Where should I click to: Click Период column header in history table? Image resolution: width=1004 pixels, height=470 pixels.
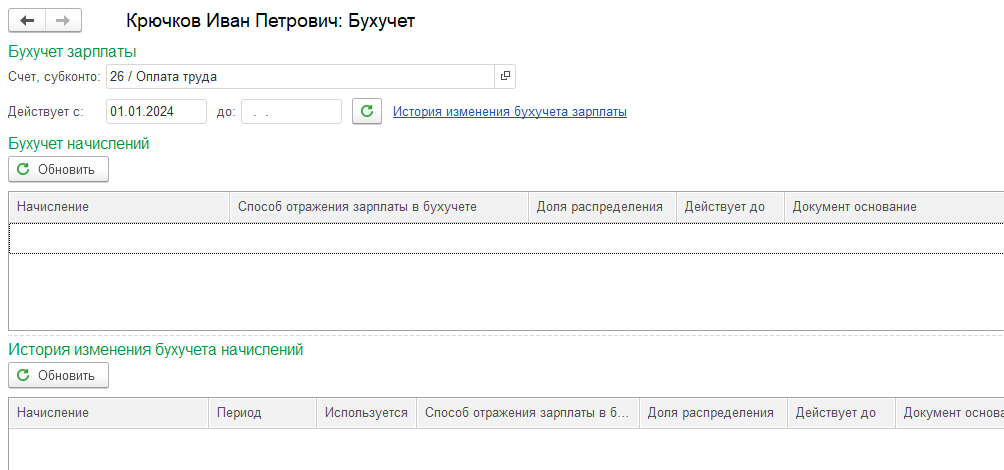tap(263, 413)
